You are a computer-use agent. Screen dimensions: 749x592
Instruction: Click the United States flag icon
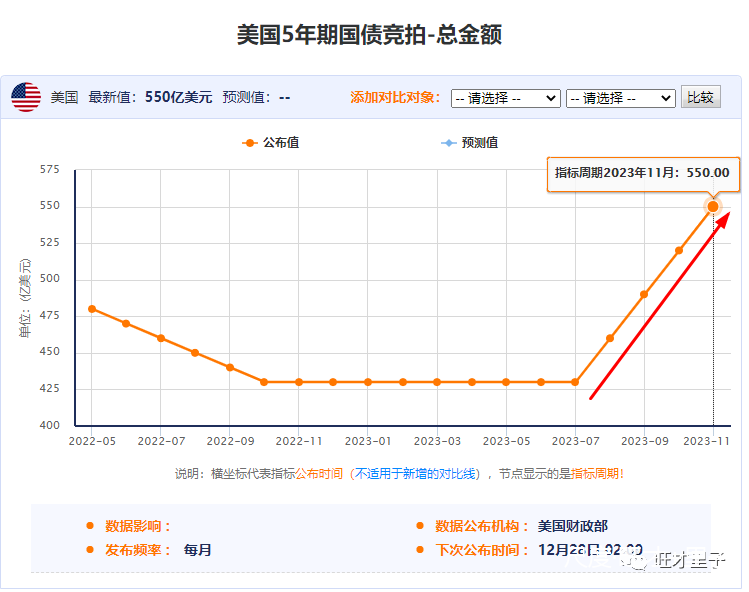26,97
